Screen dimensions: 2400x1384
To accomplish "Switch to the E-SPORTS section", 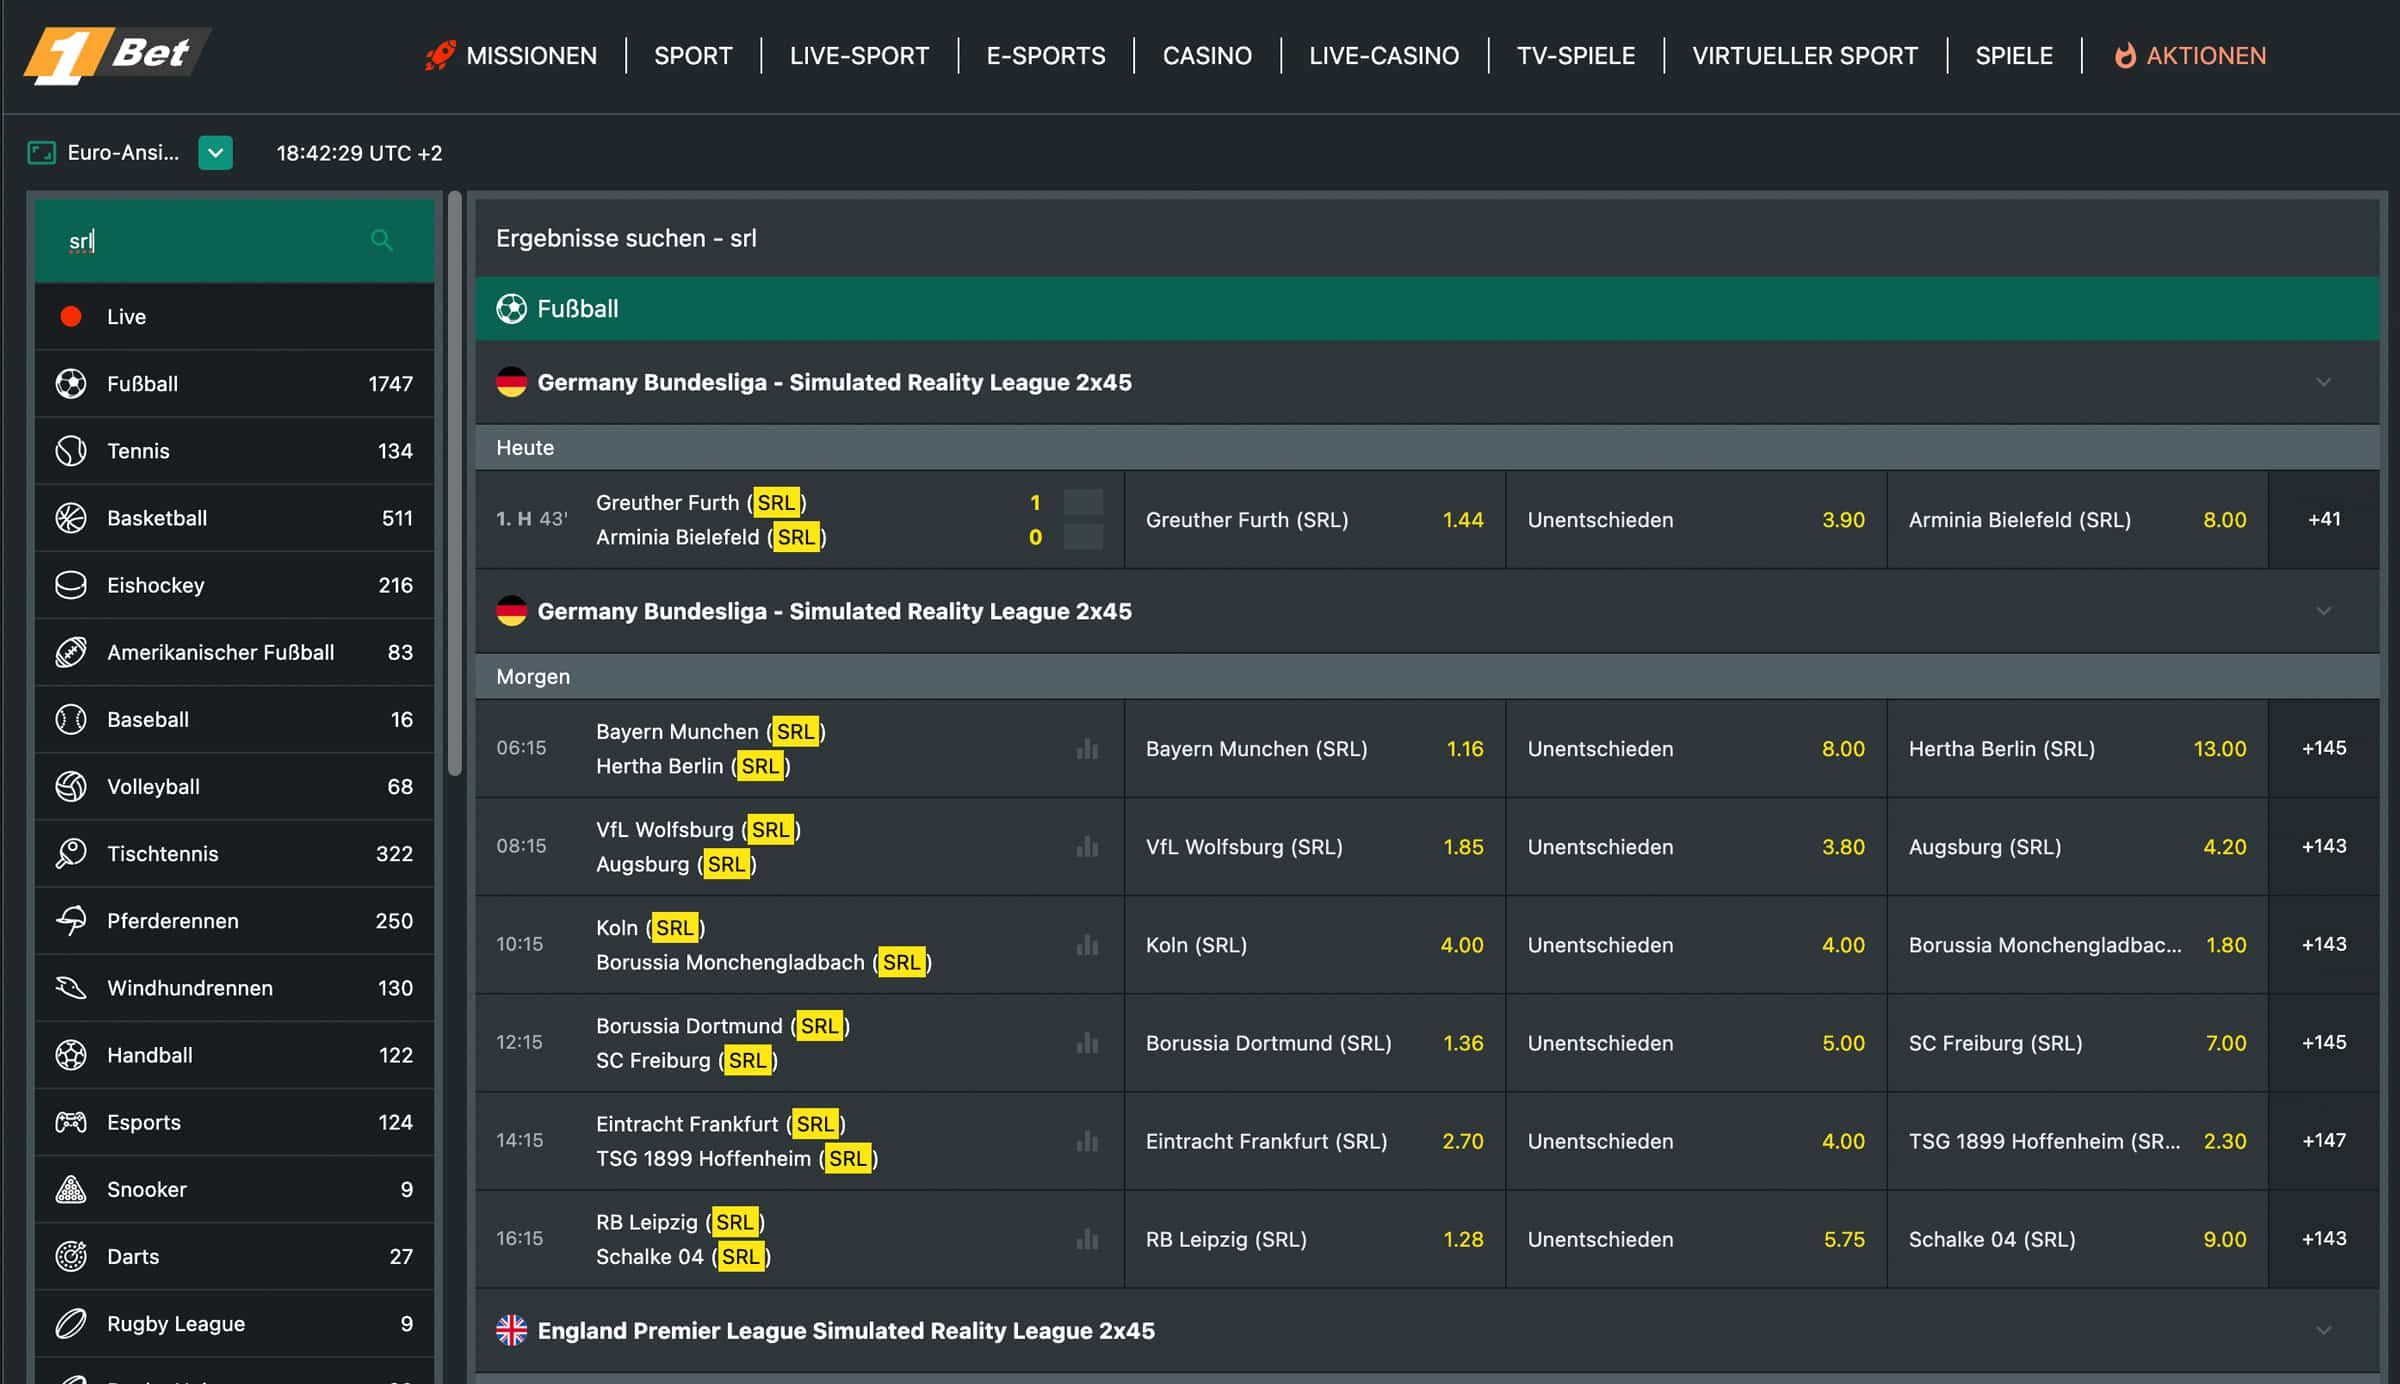I will click(x=1045, y=55).
